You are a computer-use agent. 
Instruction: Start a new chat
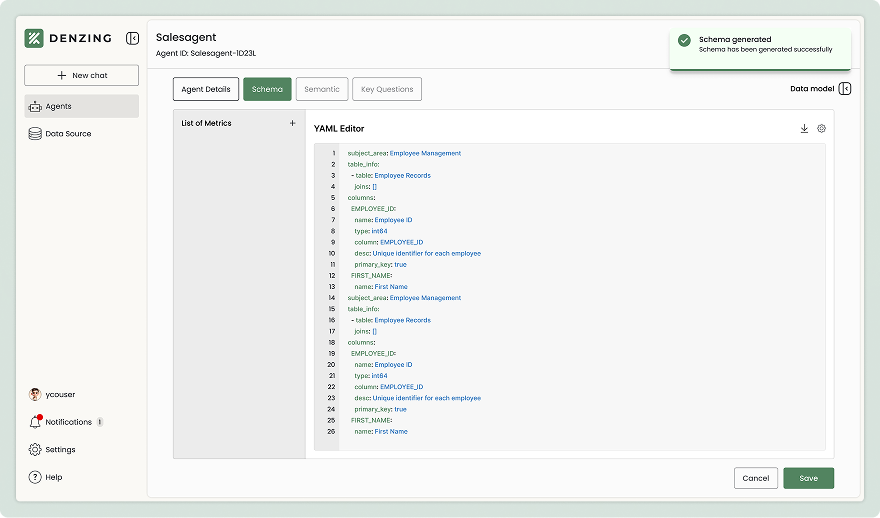pos(82,75)
